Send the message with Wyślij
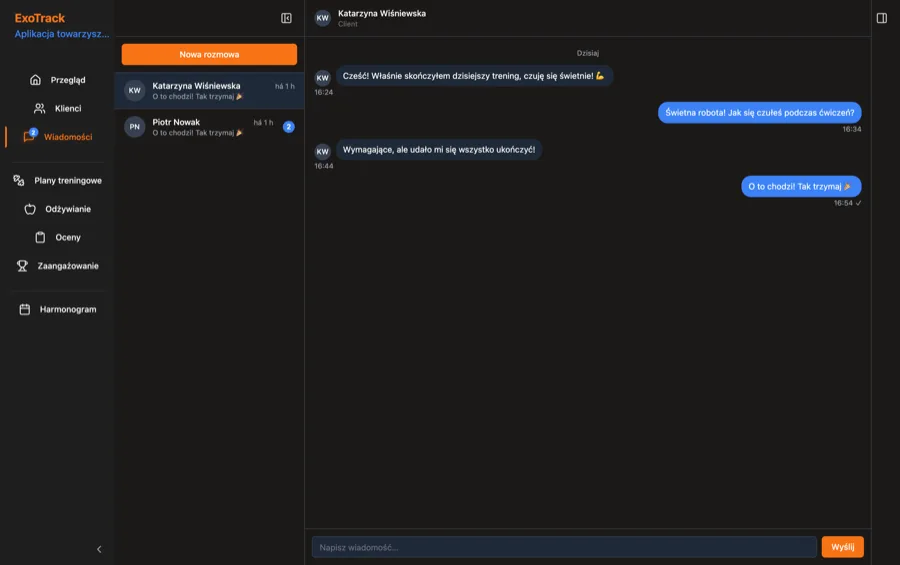 pyautogui.click(x=842, y=547)
